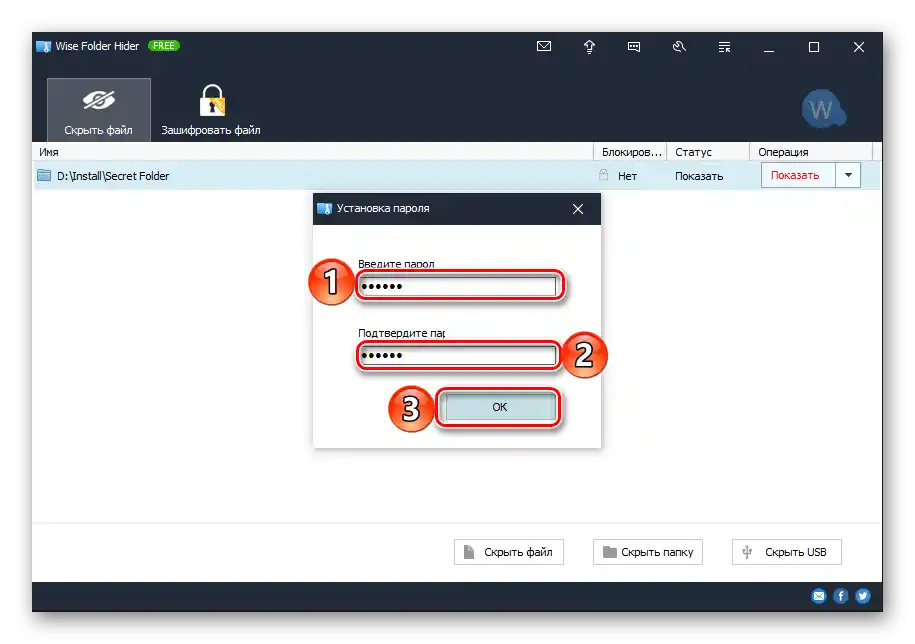Focus the Подтвердите пароль input field
The image size is (915, 644).
pos(458,355)
